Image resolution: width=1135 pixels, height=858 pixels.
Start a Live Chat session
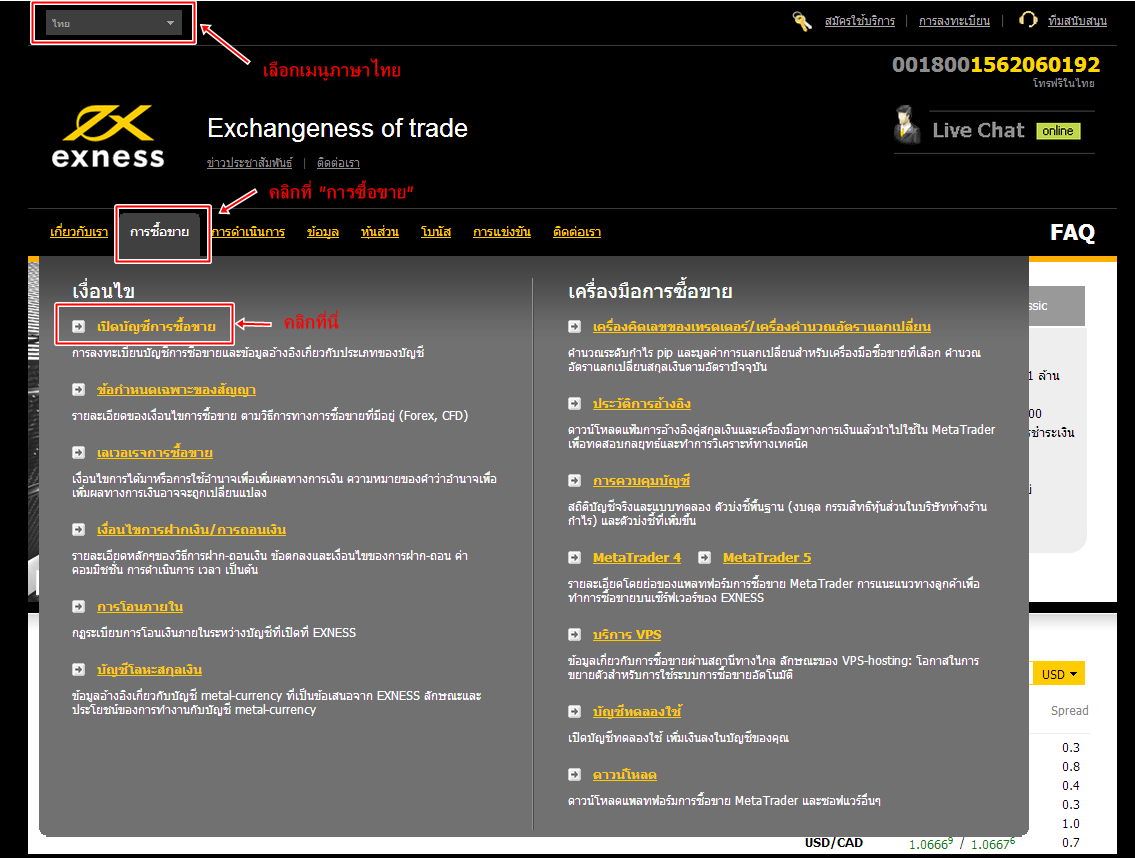tap(979, 130)
